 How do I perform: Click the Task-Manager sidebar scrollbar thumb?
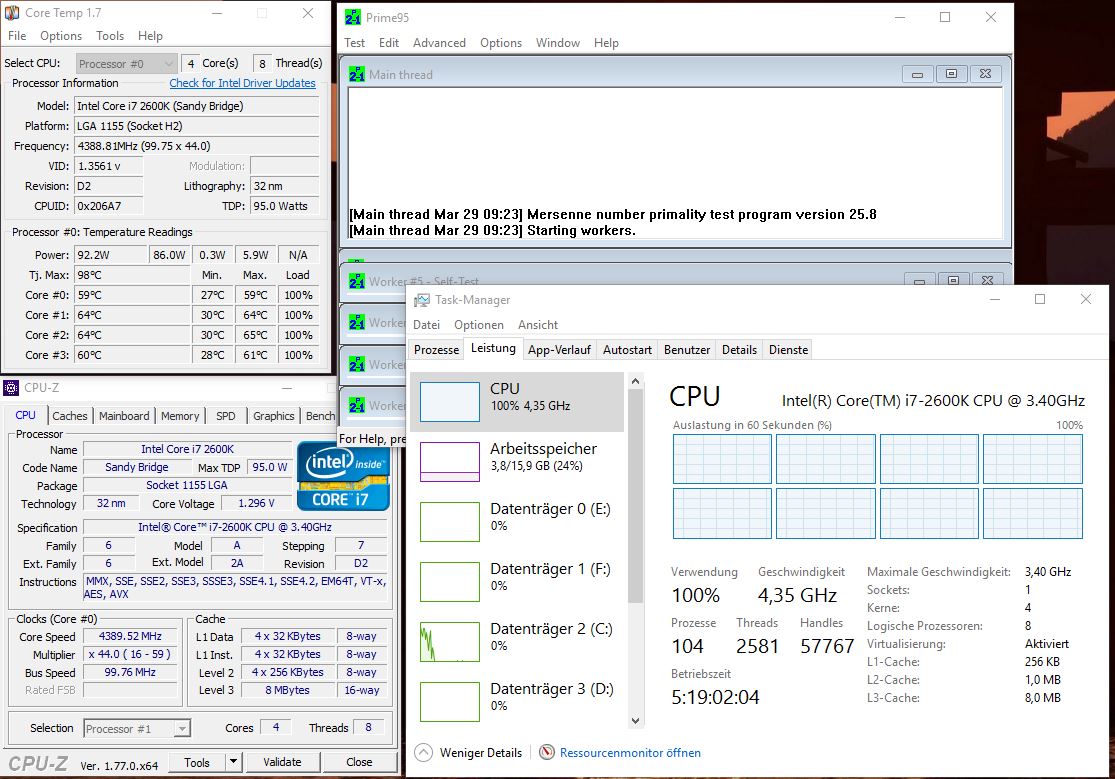(635, 496)
